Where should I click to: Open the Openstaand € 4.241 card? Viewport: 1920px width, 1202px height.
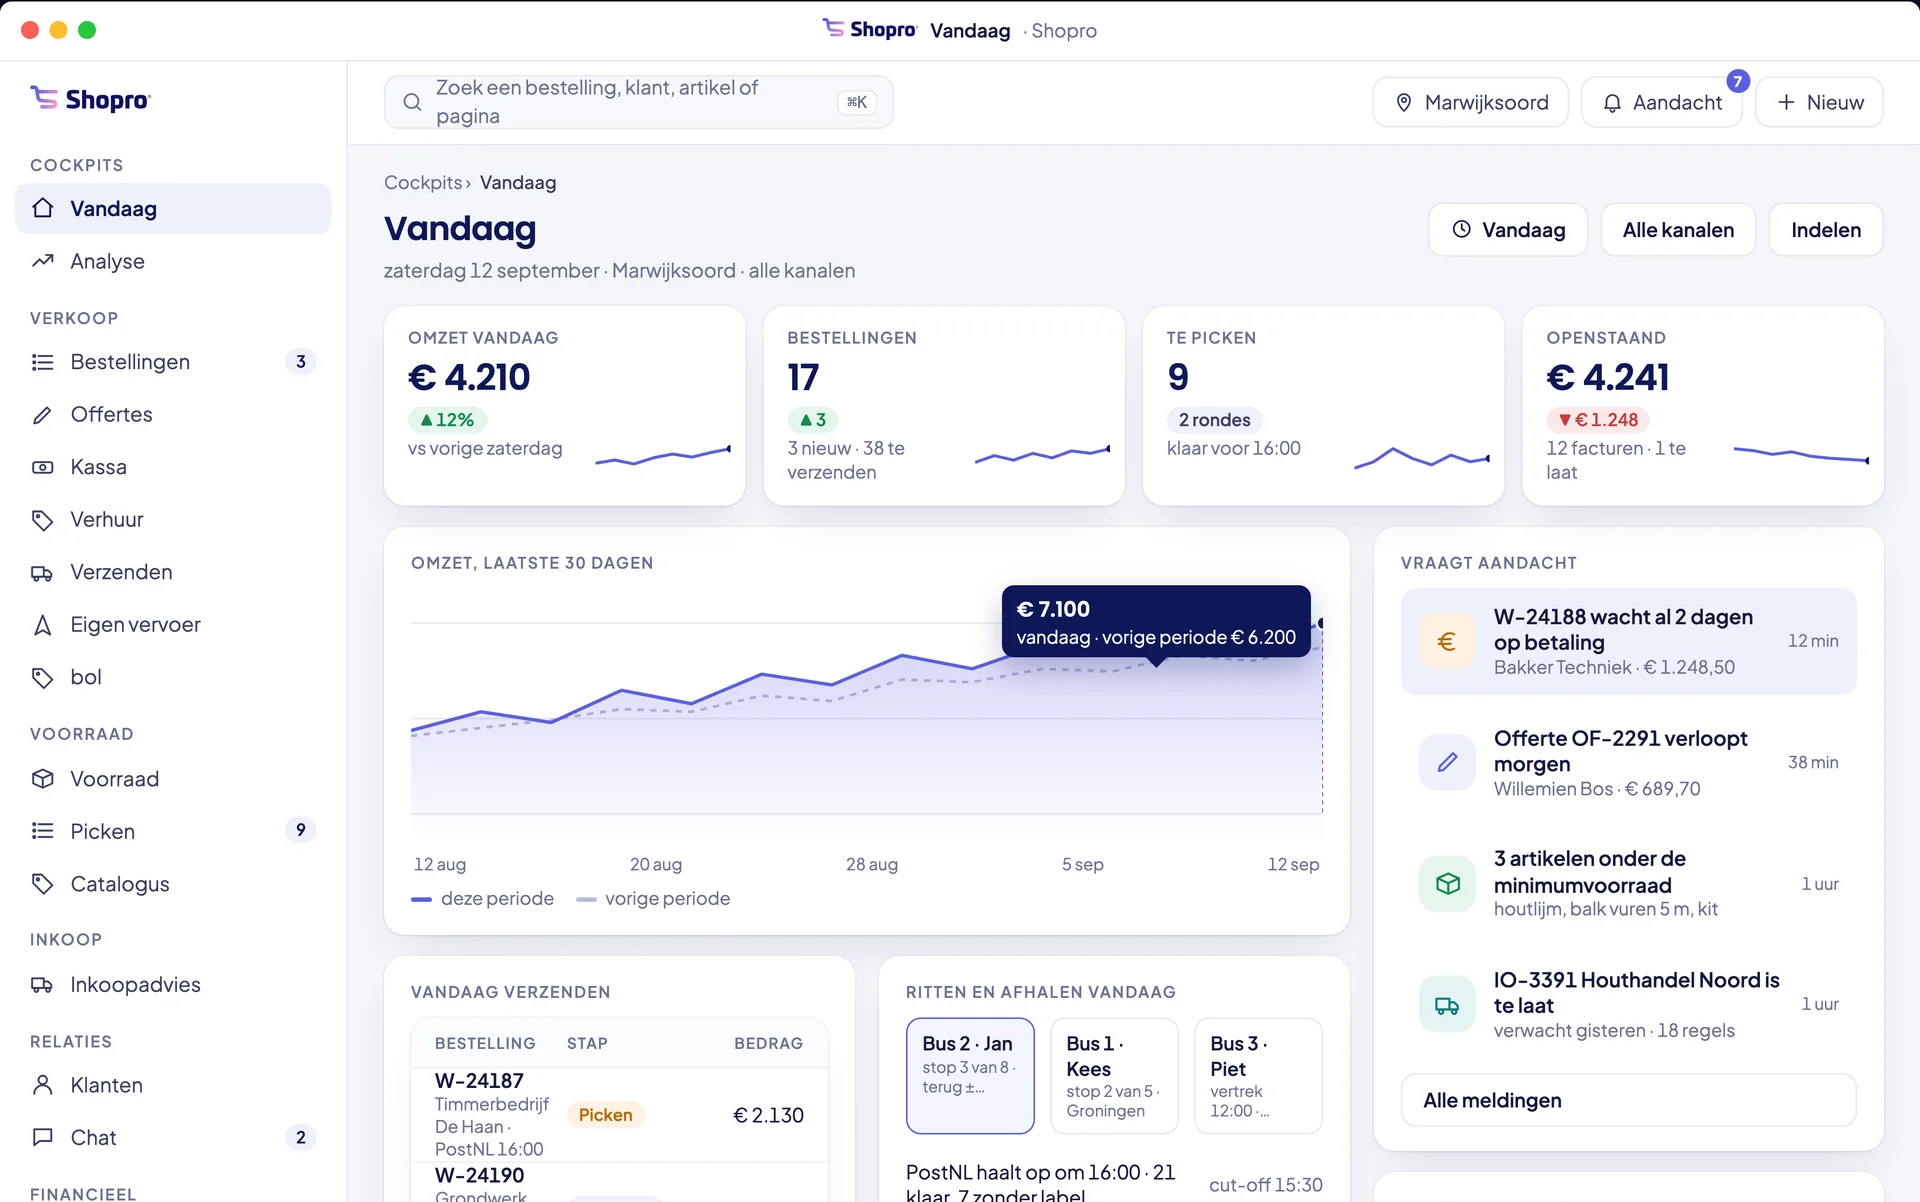tap(1703, 406)
